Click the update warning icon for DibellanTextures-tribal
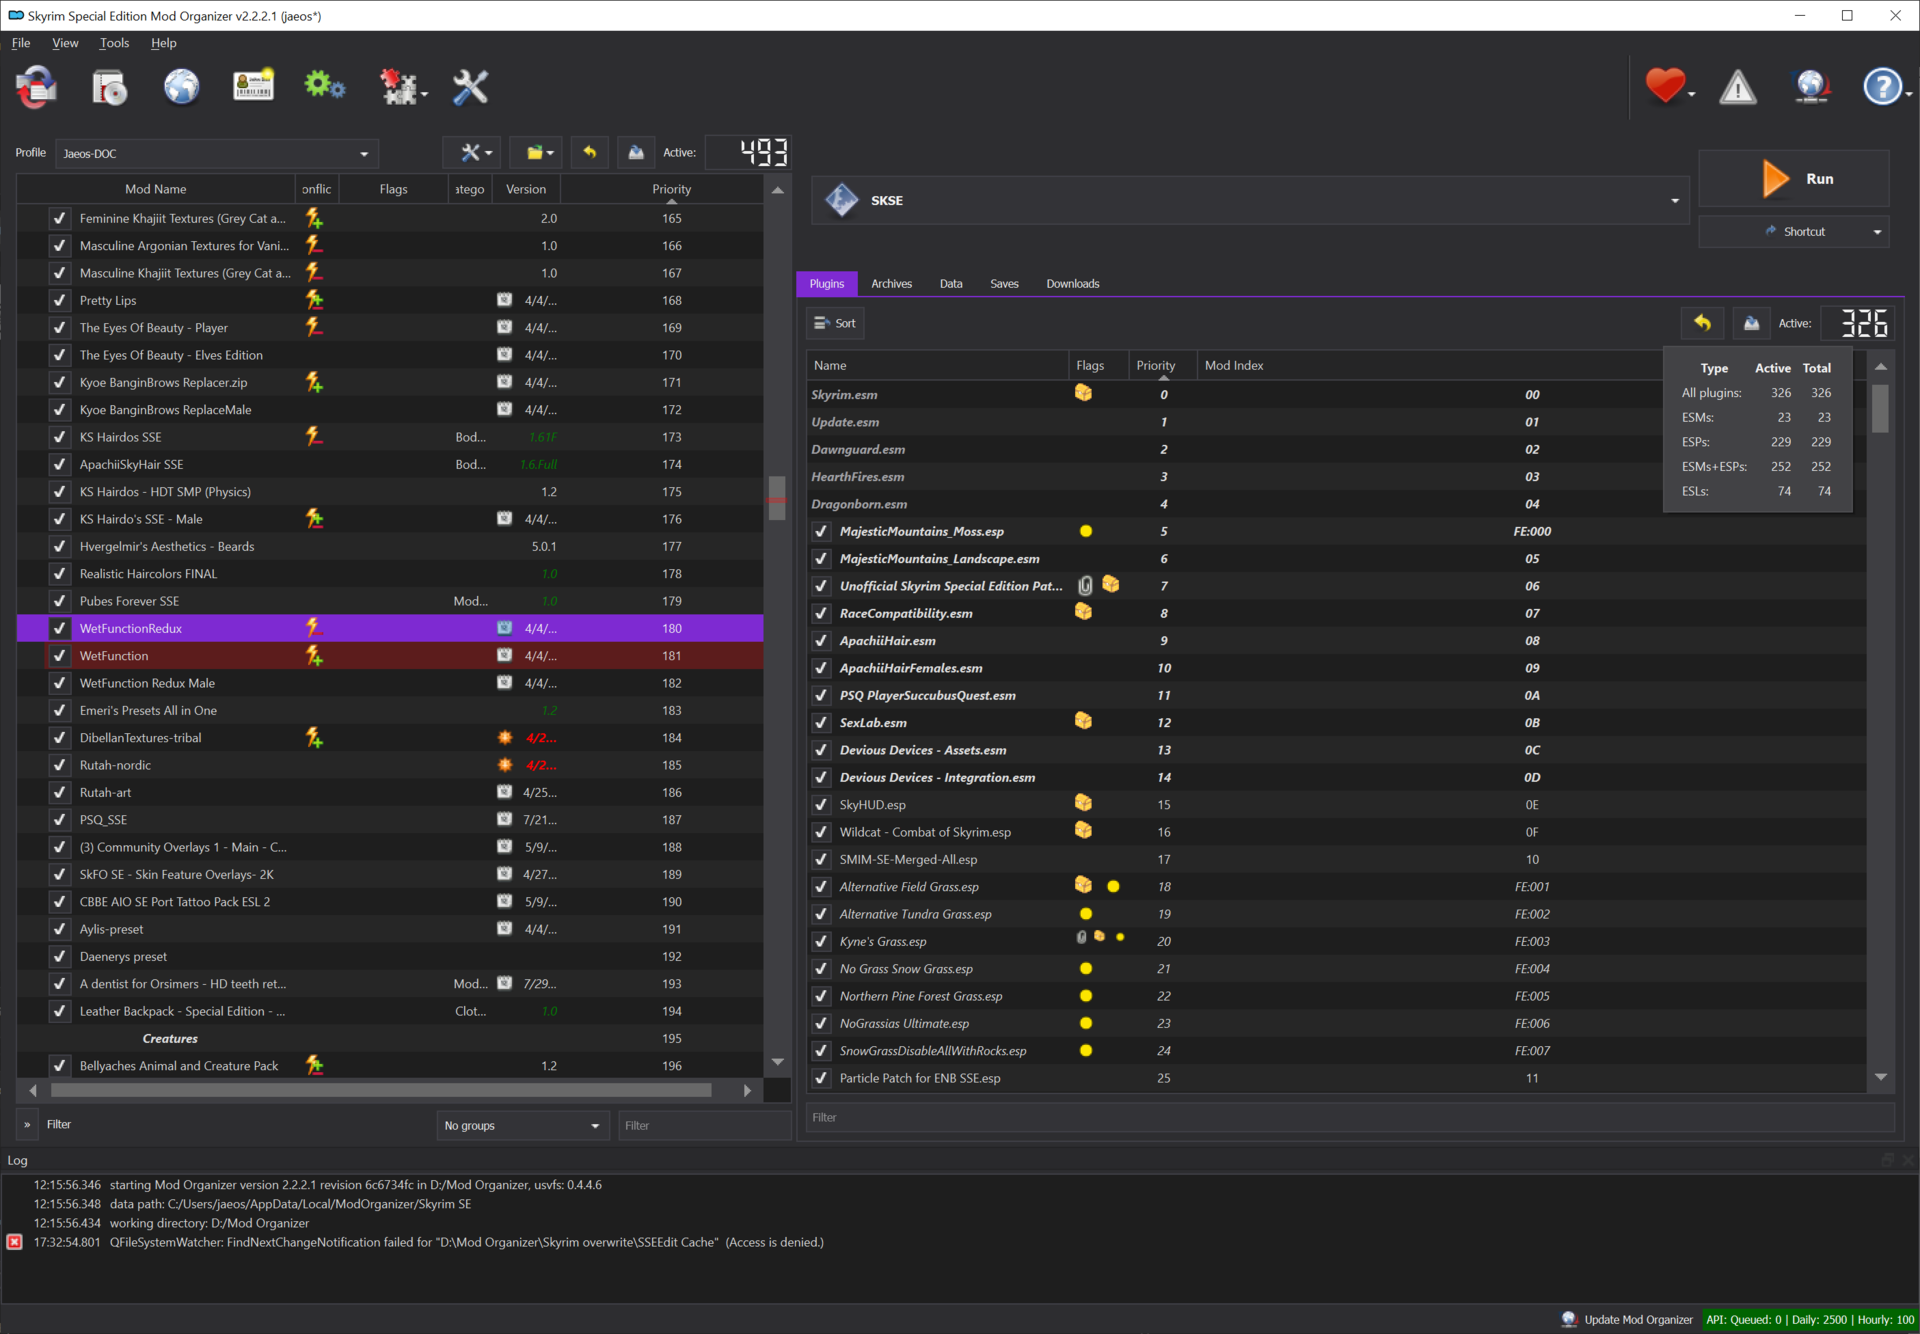 (505, 738)
